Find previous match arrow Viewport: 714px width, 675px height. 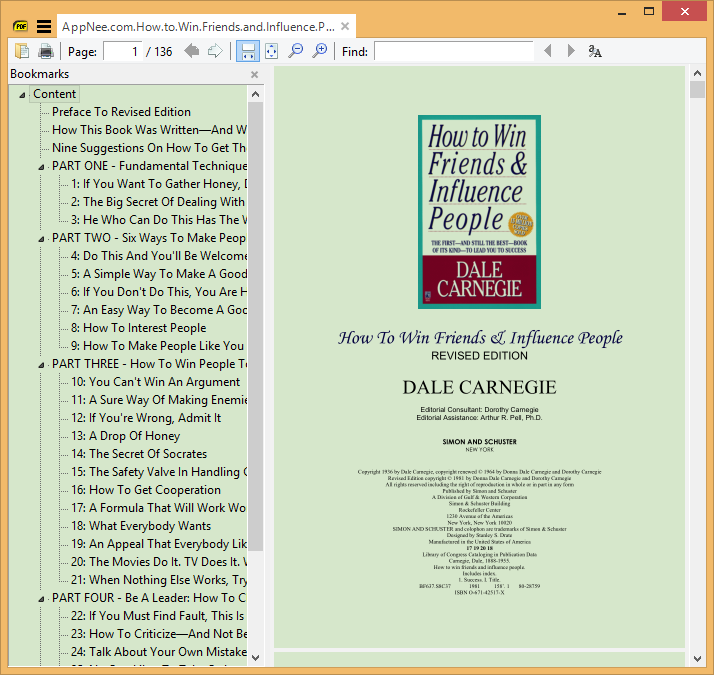pyautogui.click(x=548, y=51)
